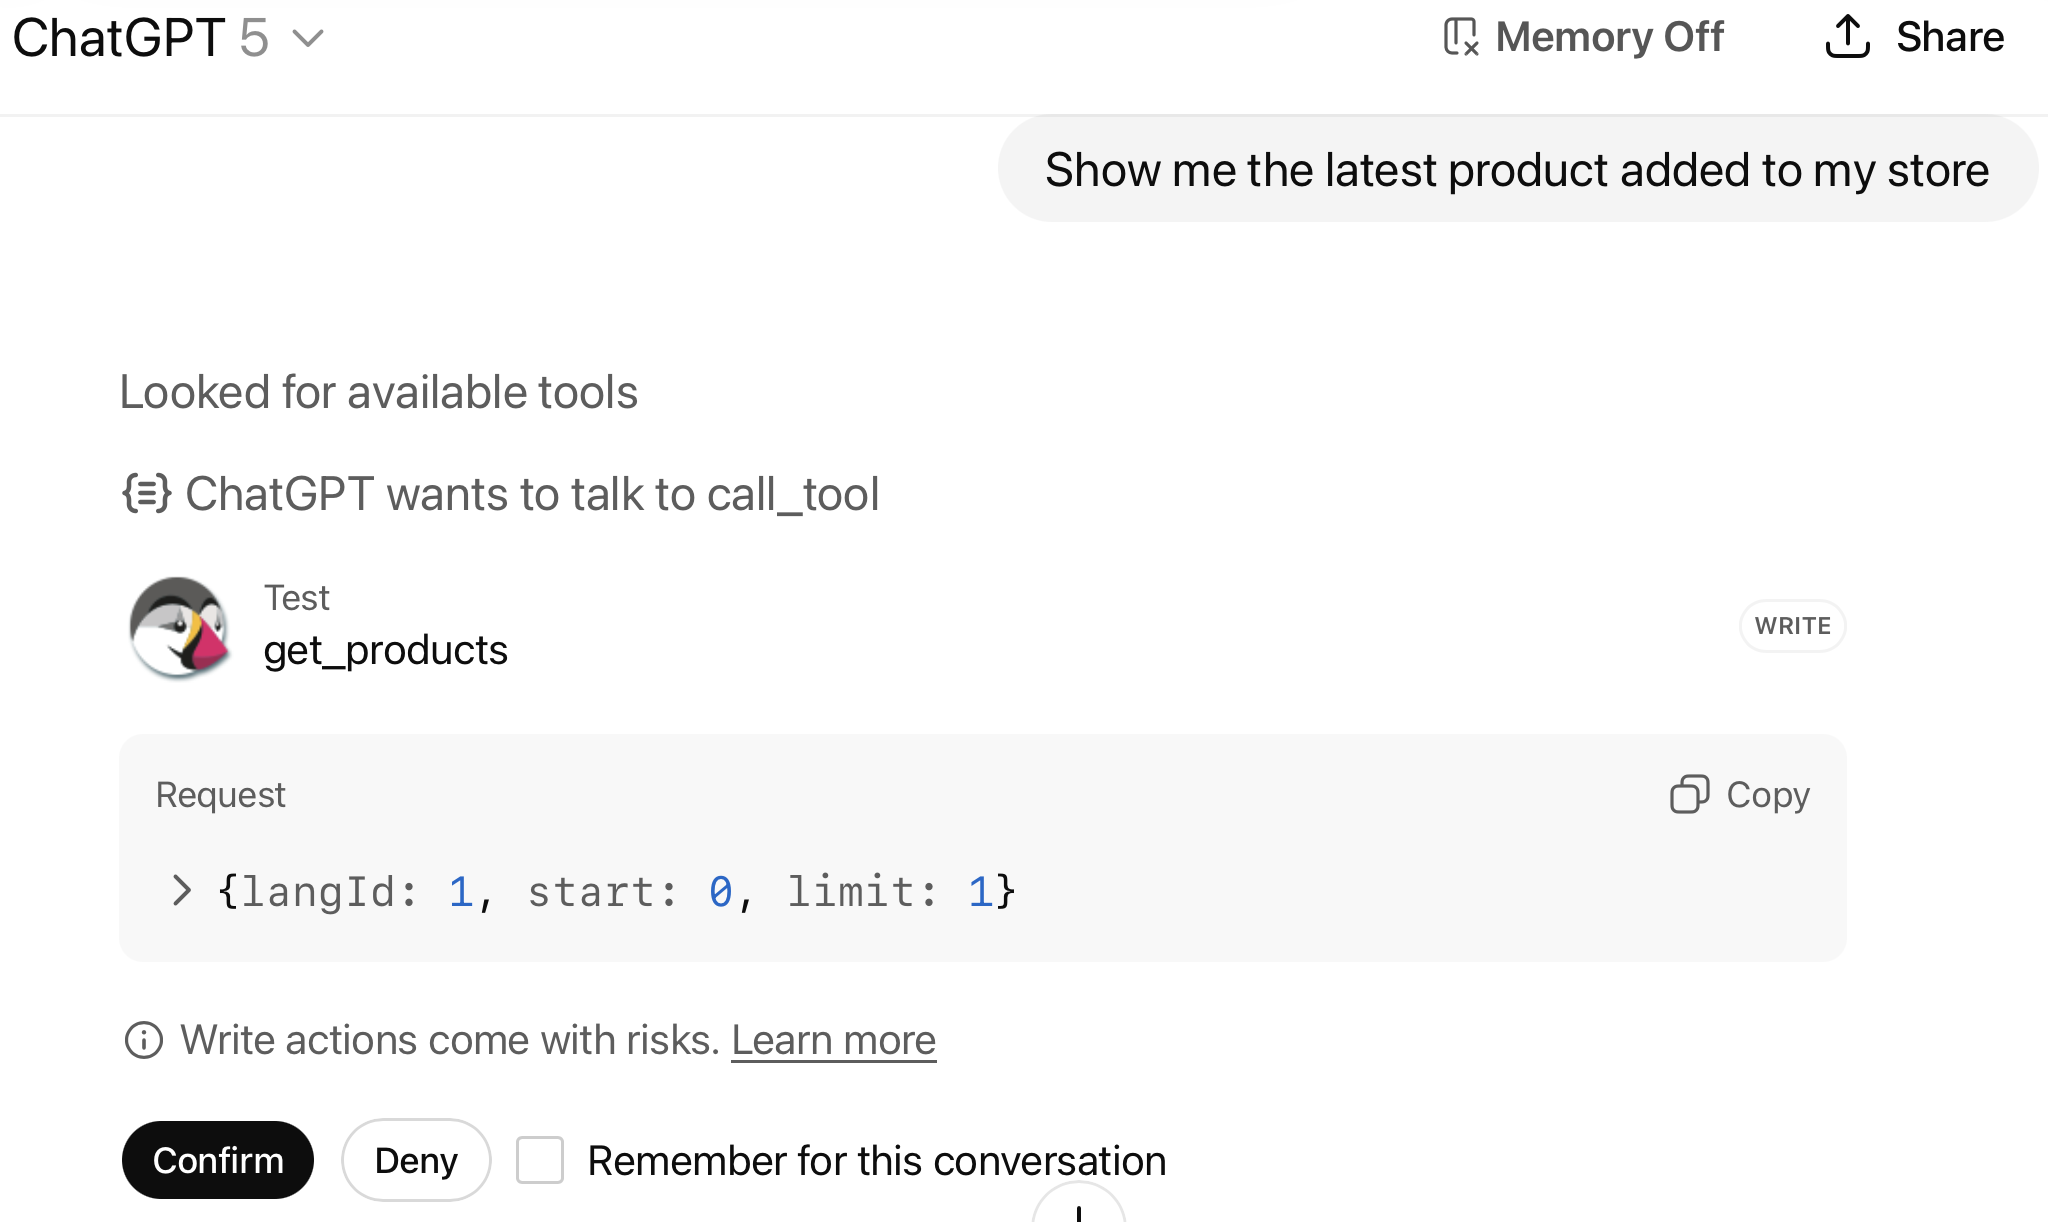
Task: Click the get_products tool name
Action: click(x=385, y=650)
